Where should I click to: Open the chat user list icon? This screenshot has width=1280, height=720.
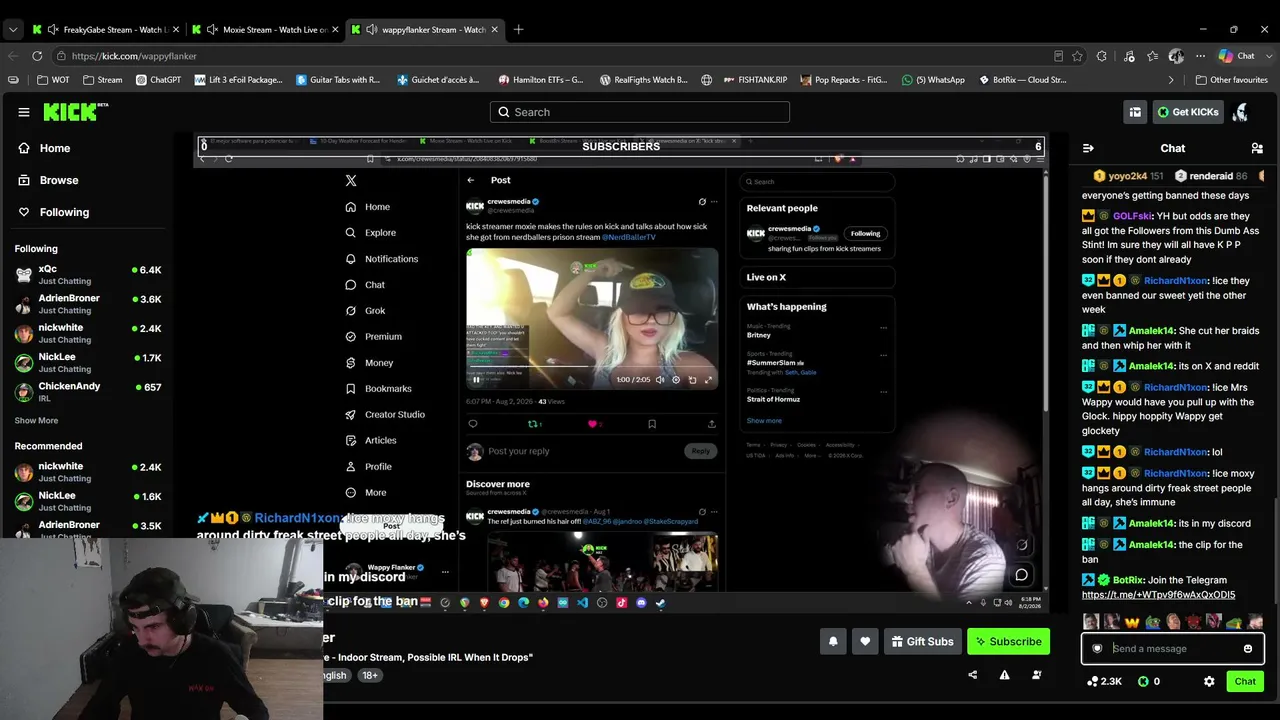pyautogui.click(x=1257, y=148)
